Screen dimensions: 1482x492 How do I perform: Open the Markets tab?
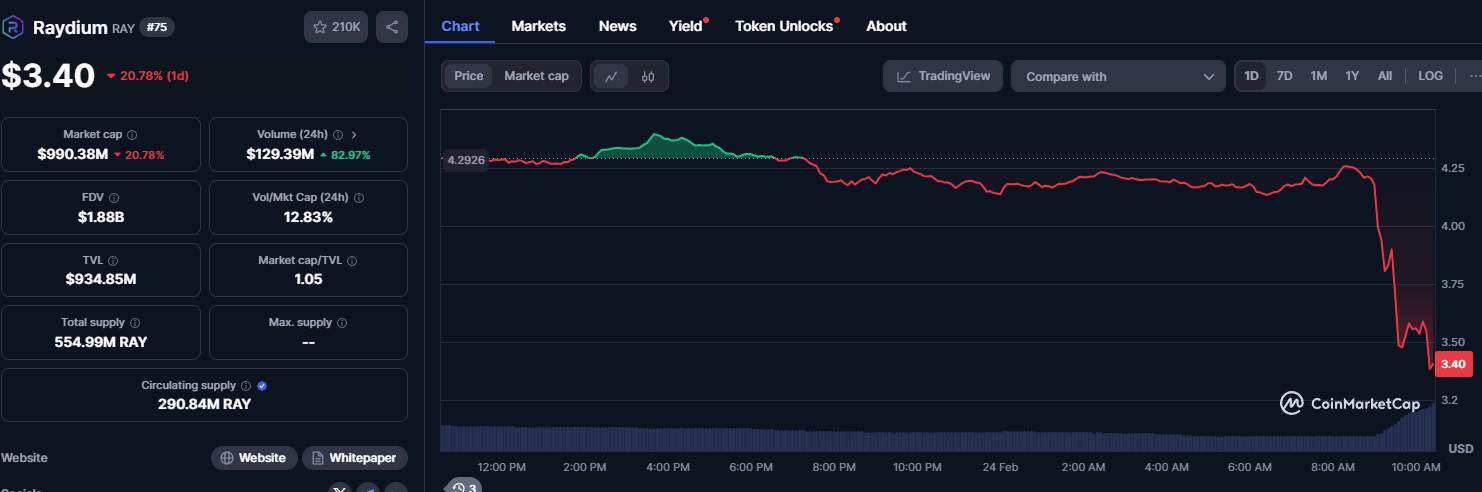(x=538, y=26)
